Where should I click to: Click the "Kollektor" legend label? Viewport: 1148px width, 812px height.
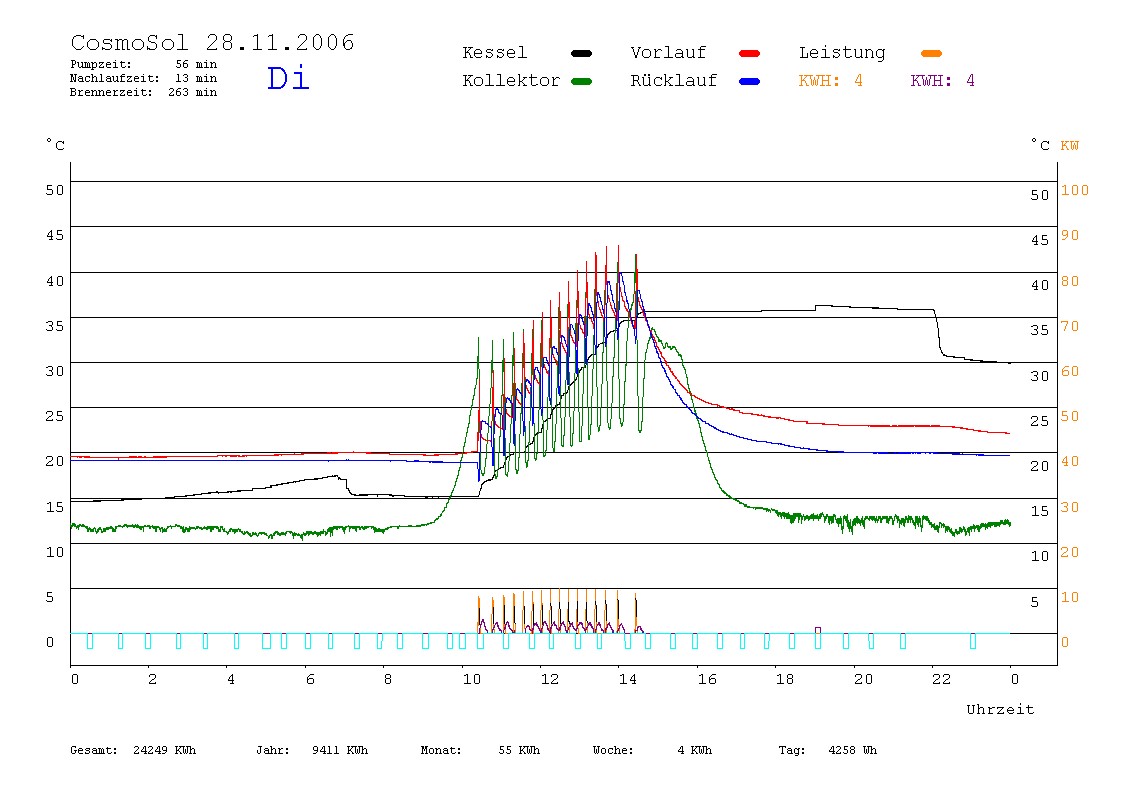pyautogui.click(x=511, y=81)
